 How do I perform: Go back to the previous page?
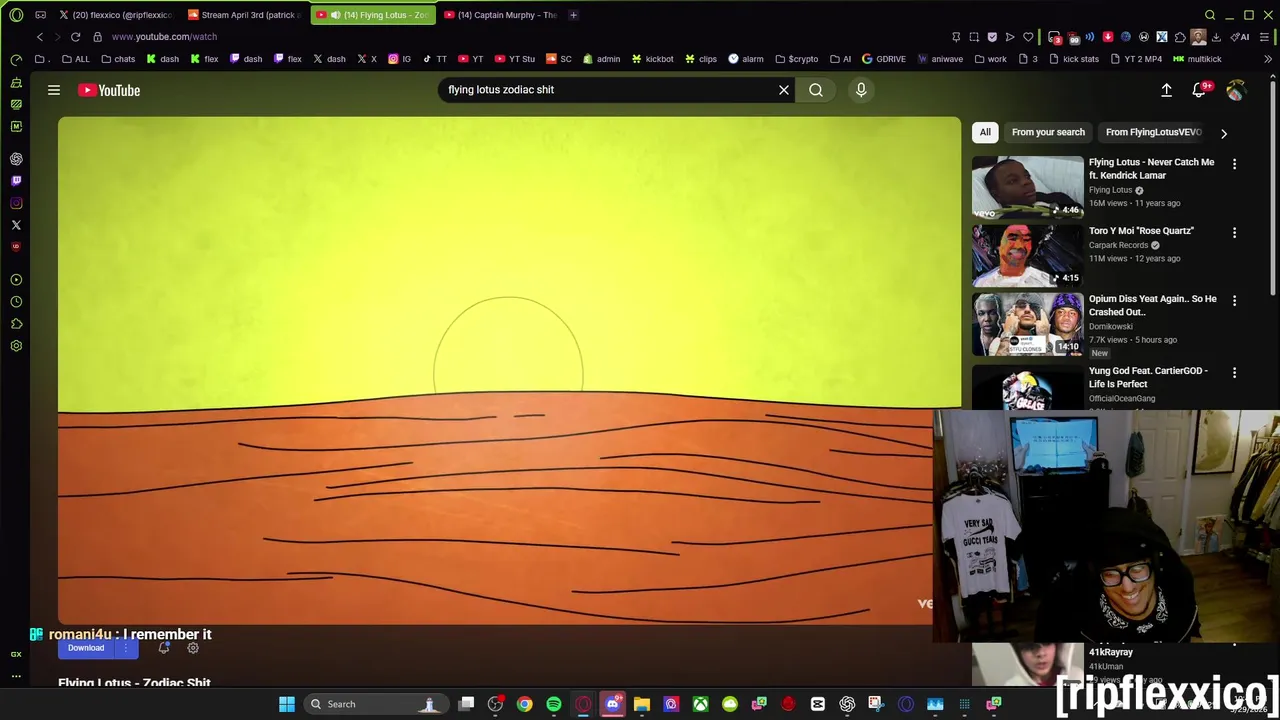click(x=40, y=37)
